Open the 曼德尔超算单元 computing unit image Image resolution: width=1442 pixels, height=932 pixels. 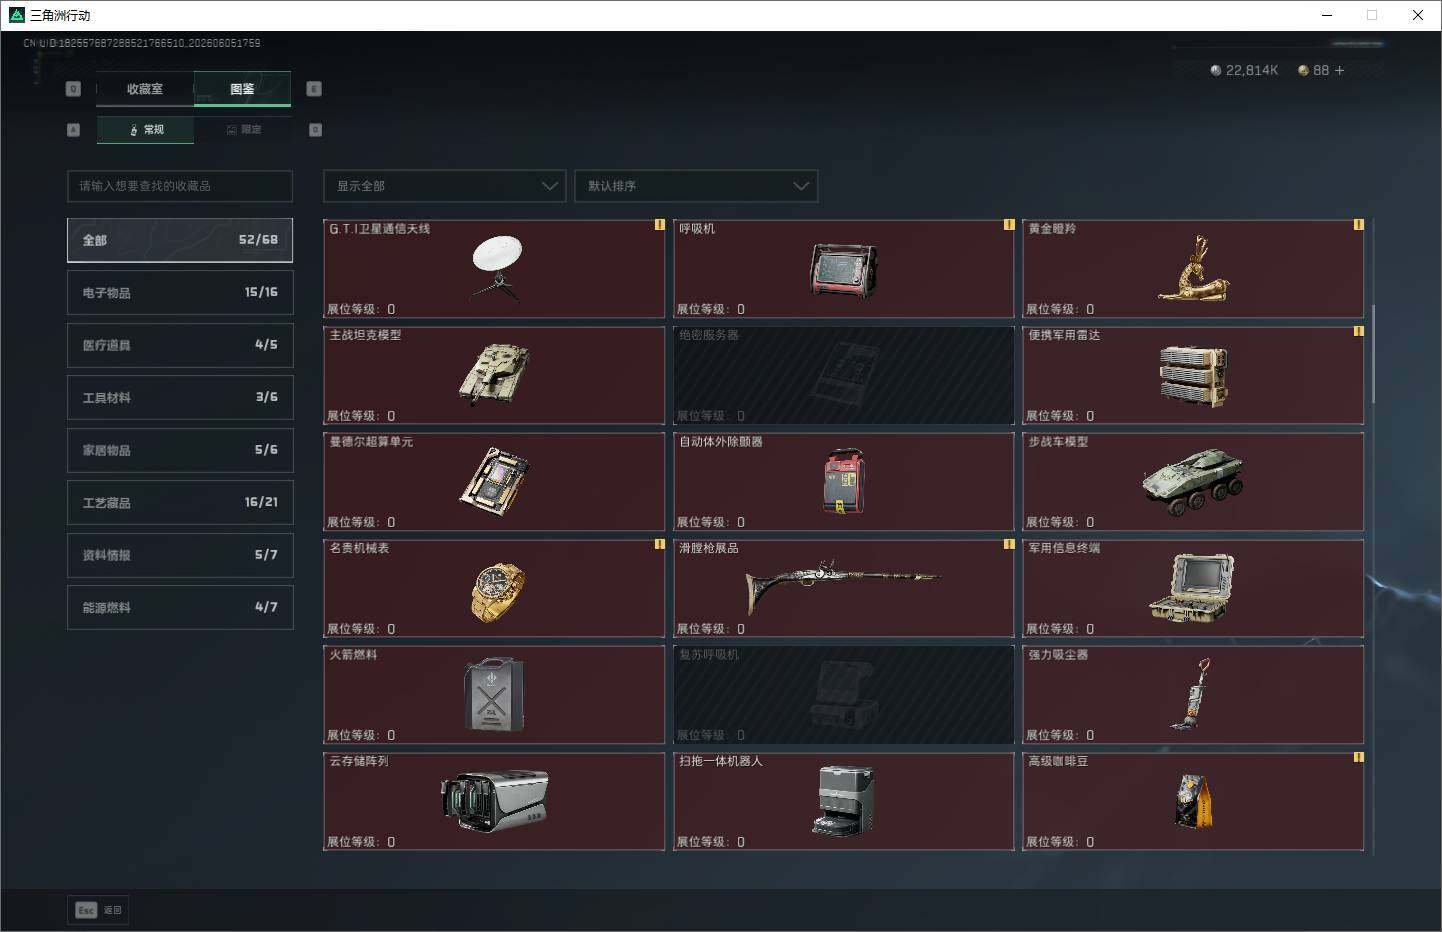pyautogui.click(x=494, y=481)
